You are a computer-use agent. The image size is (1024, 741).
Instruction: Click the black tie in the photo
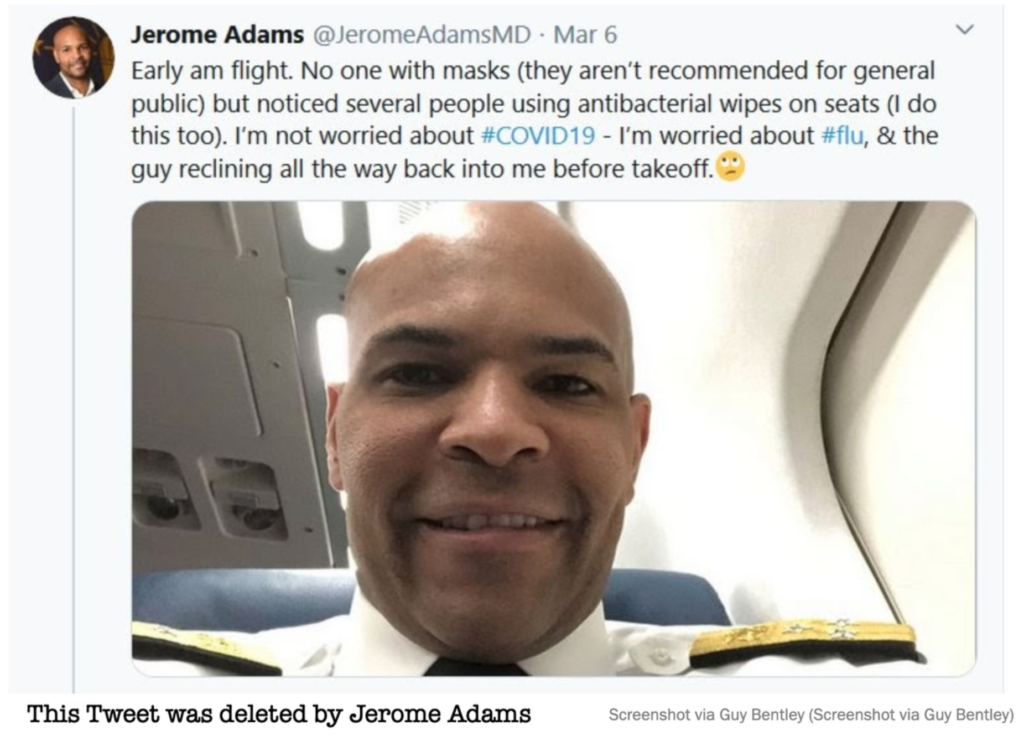pyautogui.click(x=475, y=667)
